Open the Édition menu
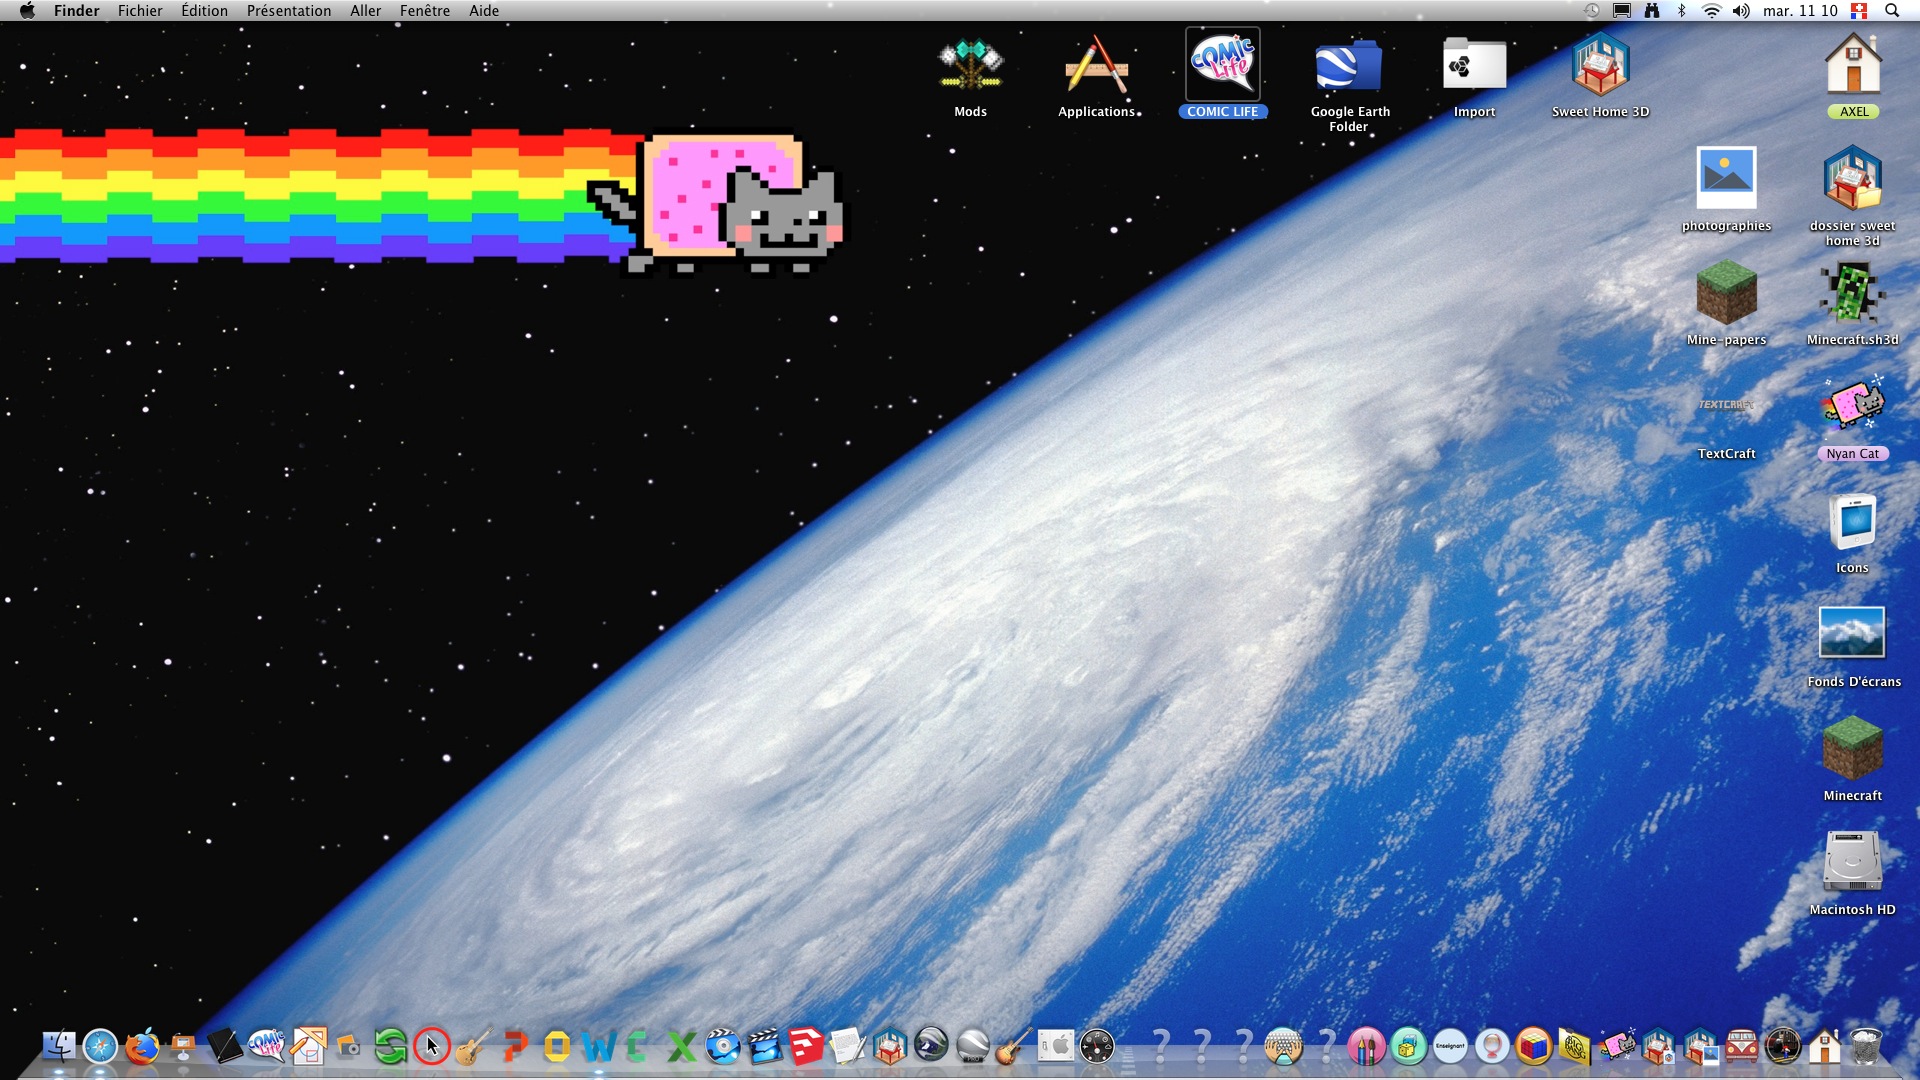The width and height of the screenshot is (1920, 1080). pos(204,11)
